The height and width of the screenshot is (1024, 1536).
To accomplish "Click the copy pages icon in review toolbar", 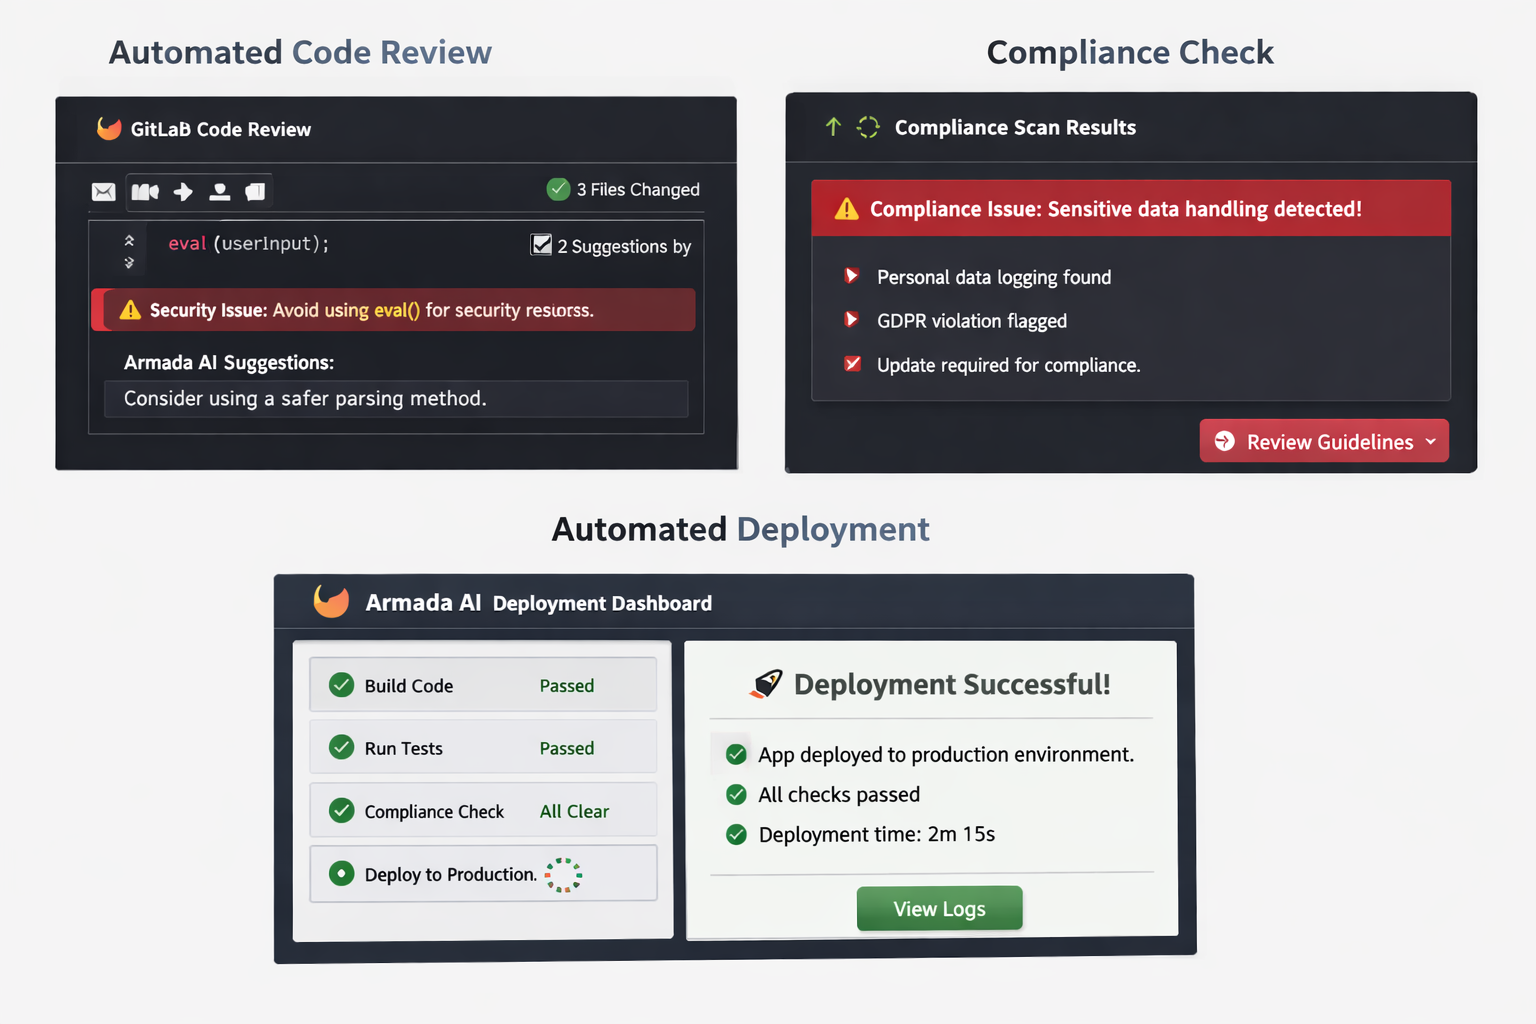I will click(255, 191).
